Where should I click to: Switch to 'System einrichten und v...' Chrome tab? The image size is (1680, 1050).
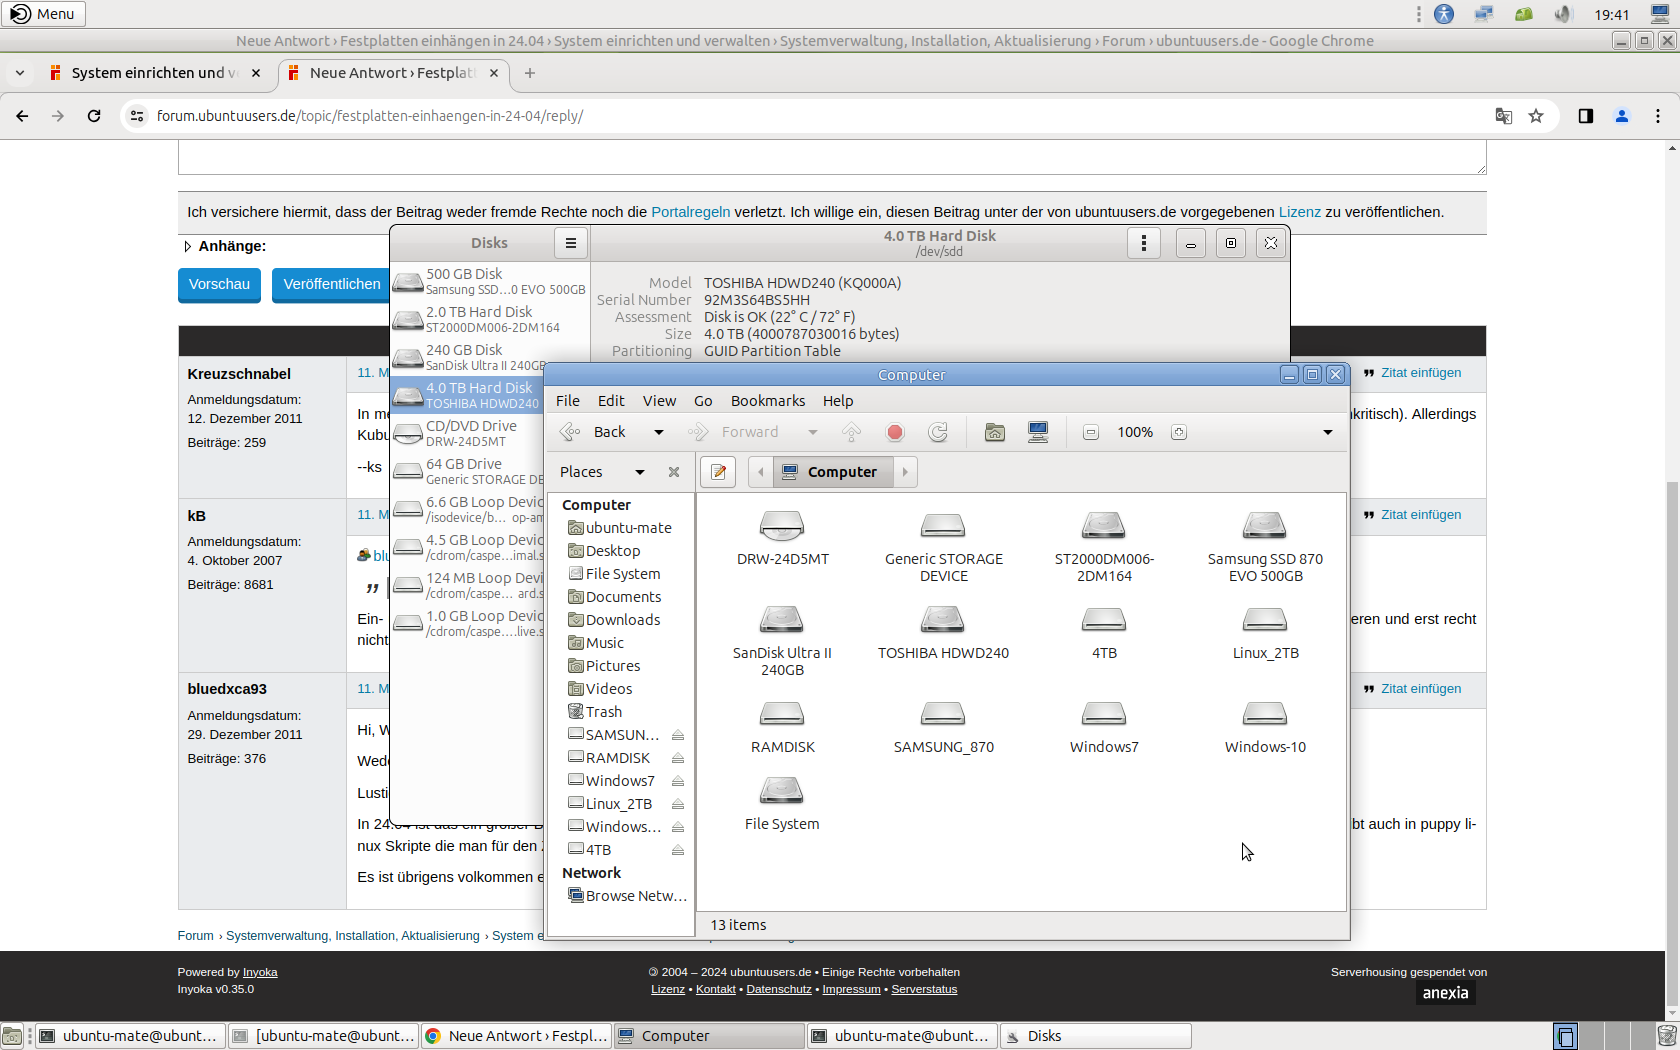[x=155, y=73]
